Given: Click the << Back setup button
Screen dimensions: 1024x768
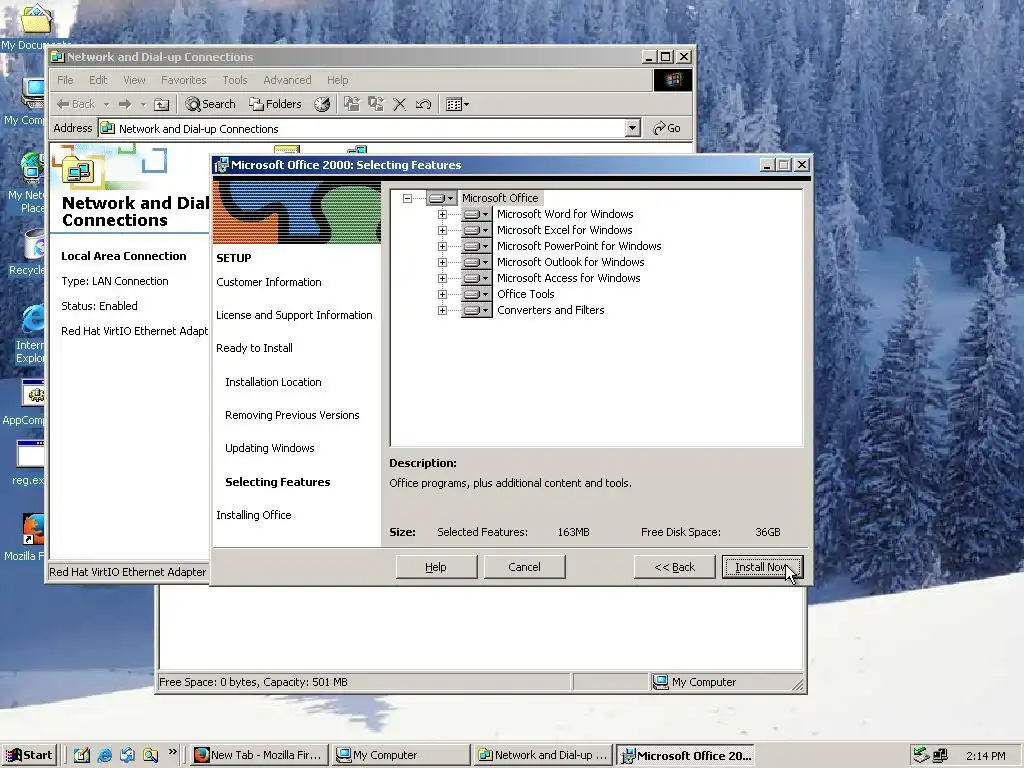Looking at the screenshot, I should 675,567.
